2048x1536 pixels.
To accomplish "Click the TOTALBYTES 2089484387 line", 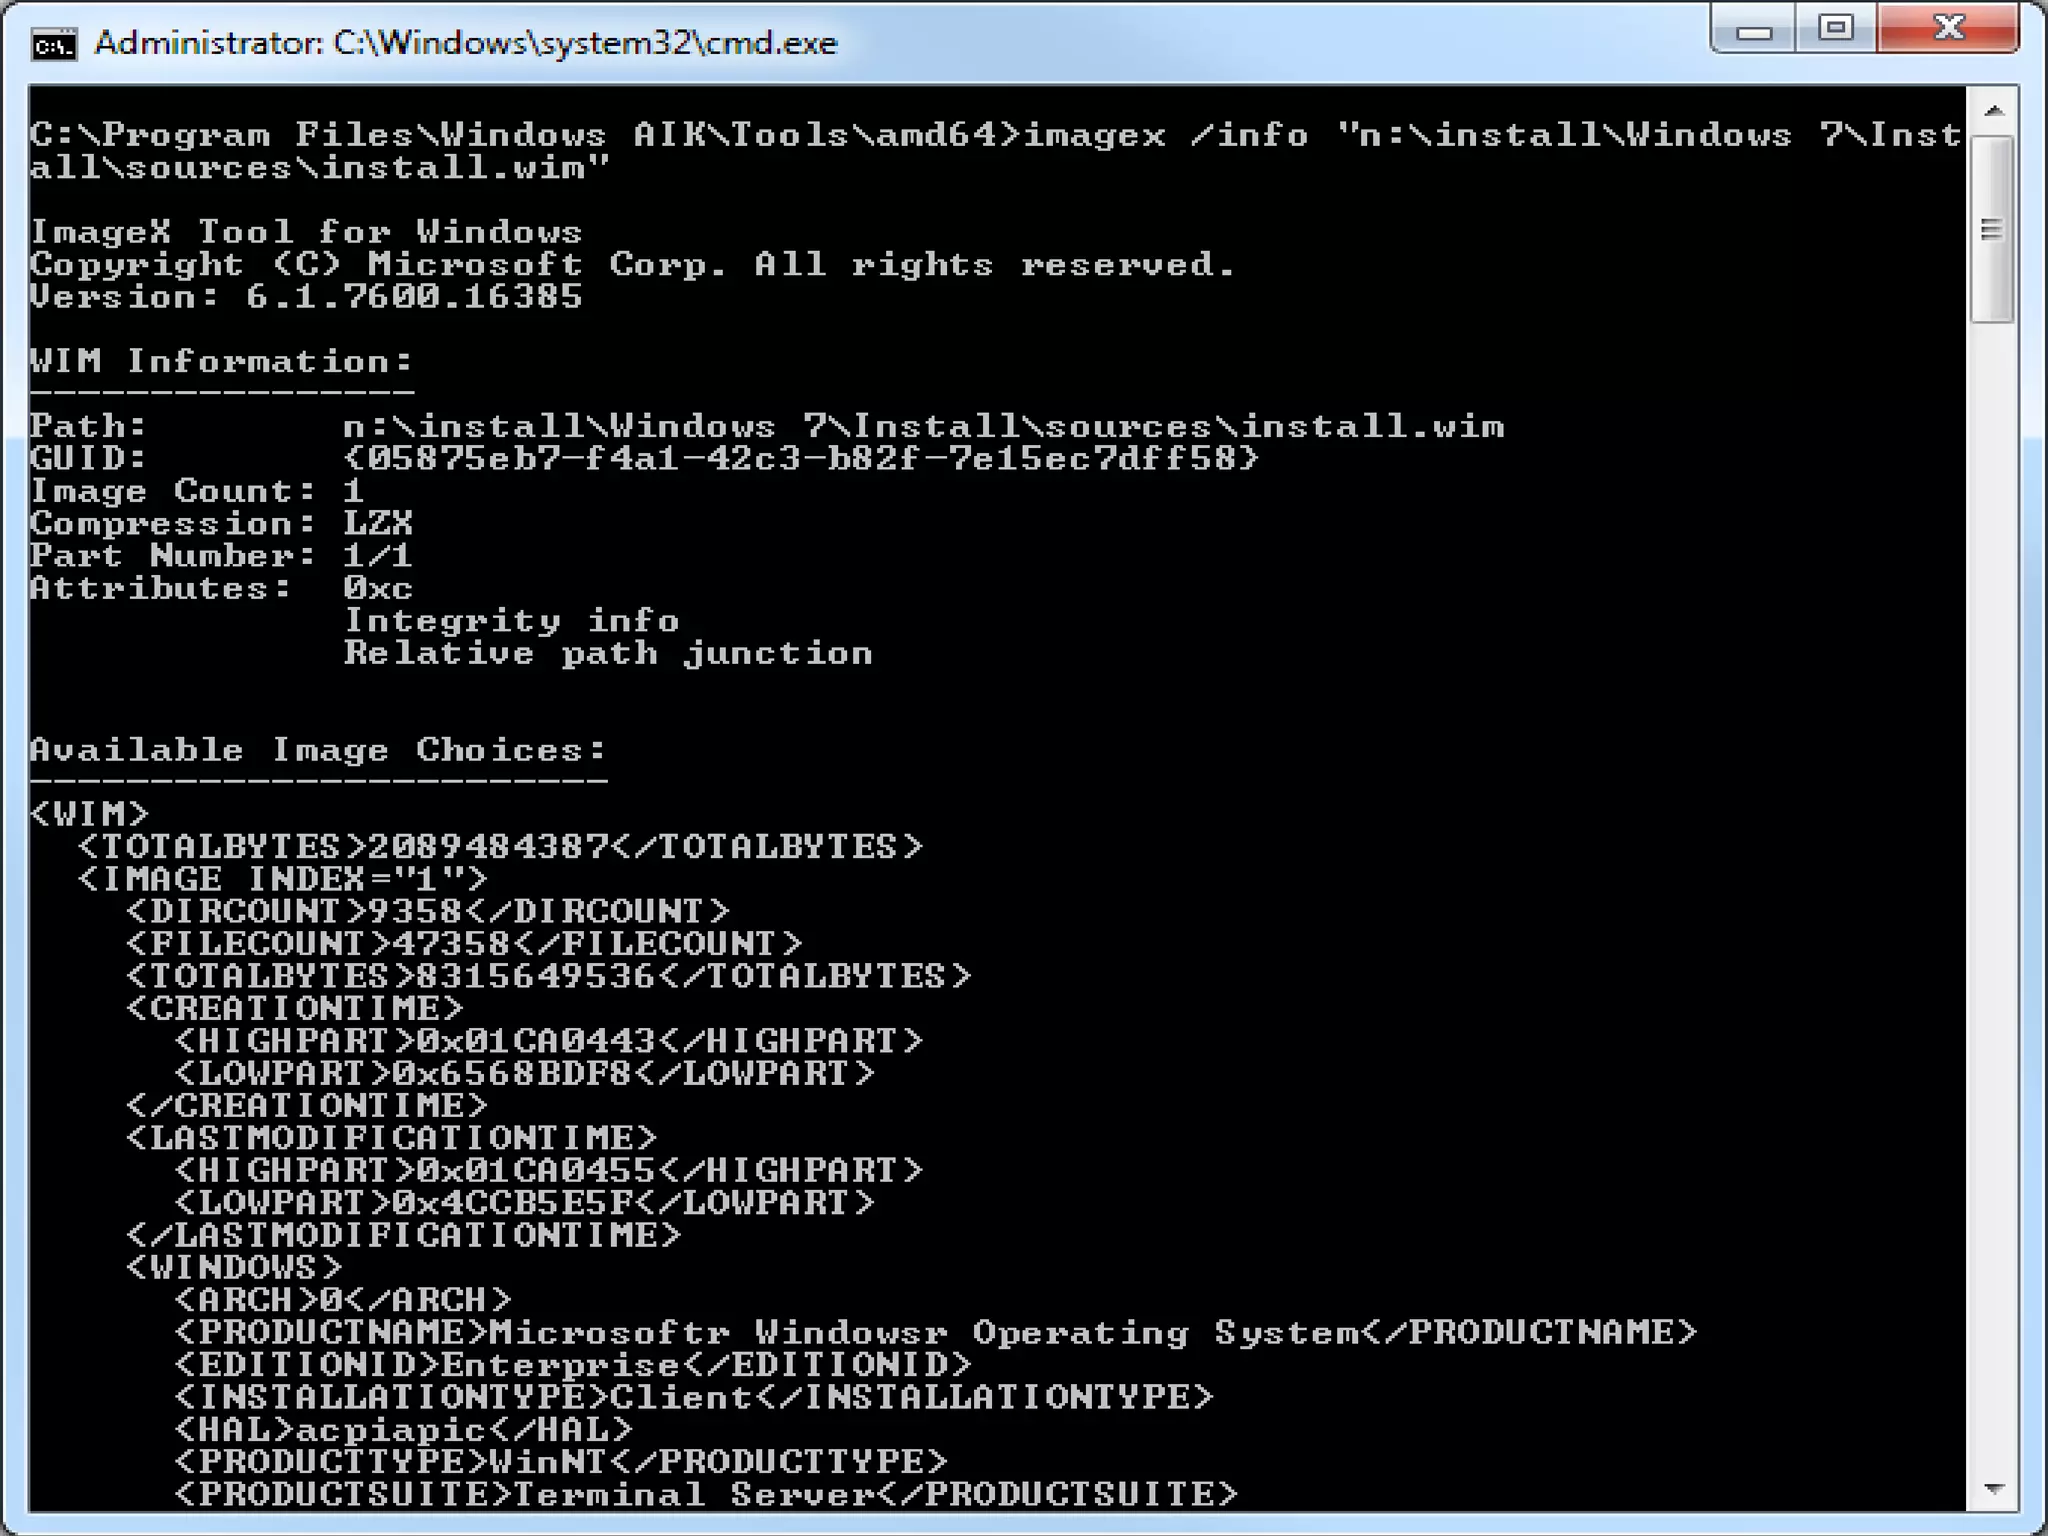I will coord(500,847).
